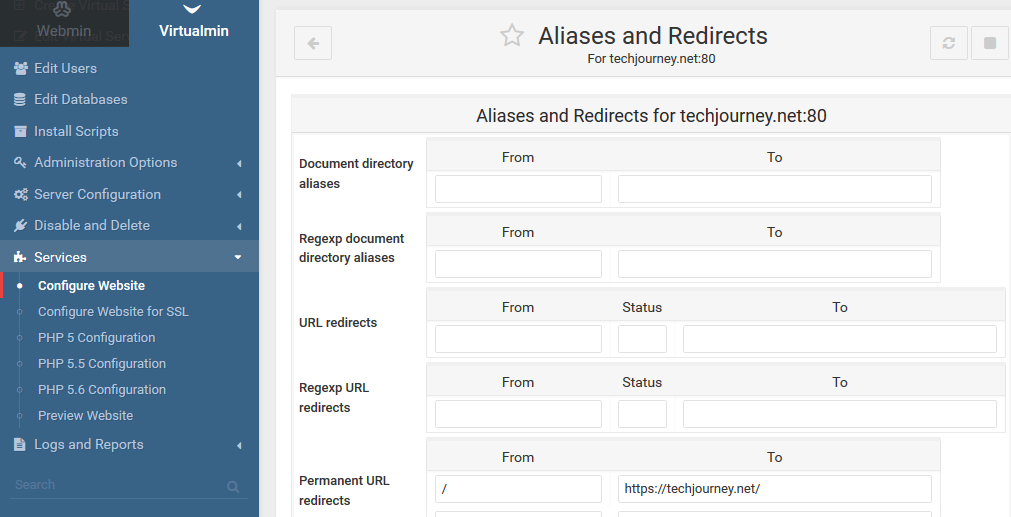1011x517 pixels.
Task: Expand Logs and Reports arrow
Action: [x=239, y=445]
